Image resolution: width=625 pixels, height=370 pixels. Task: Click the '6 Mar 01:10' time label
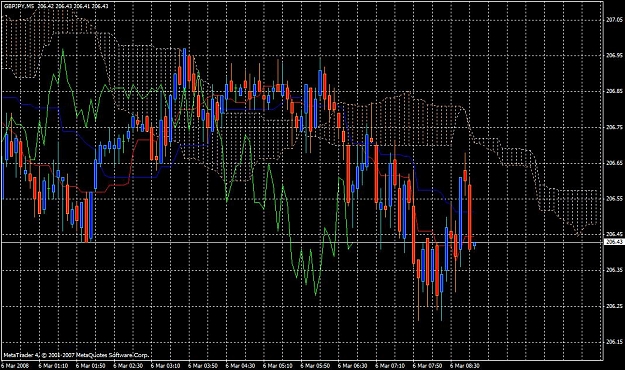53,366
